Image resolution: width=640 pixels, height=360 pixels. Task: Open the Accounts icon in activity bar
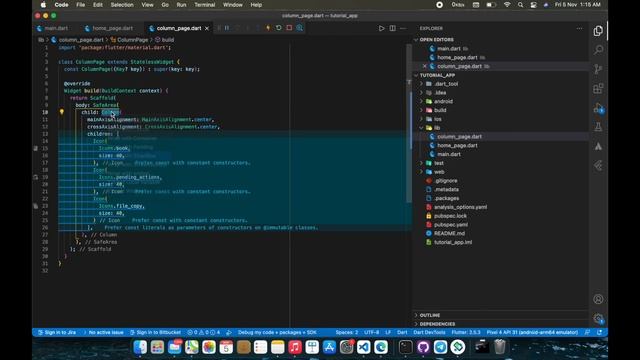pyautogui.click(x=598, y=299)
